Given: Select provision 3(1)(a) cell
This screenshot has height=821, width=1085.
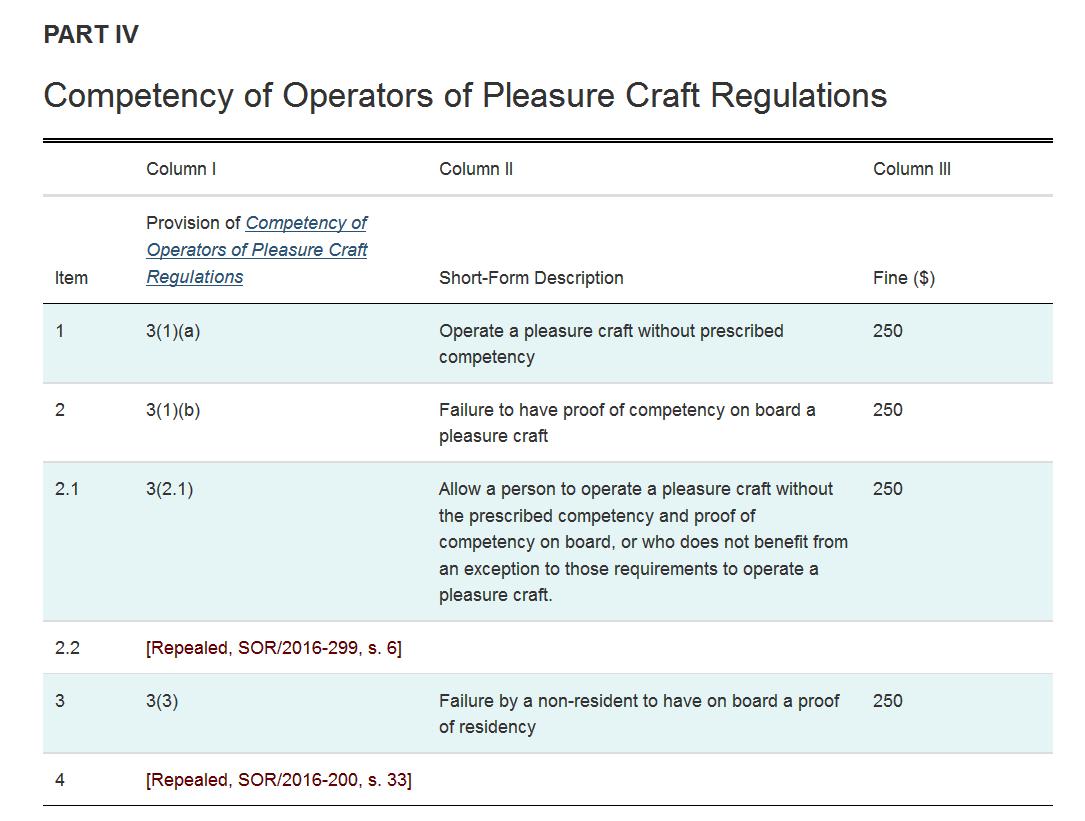Looking at the screenshot, I should tap(173, 331).
